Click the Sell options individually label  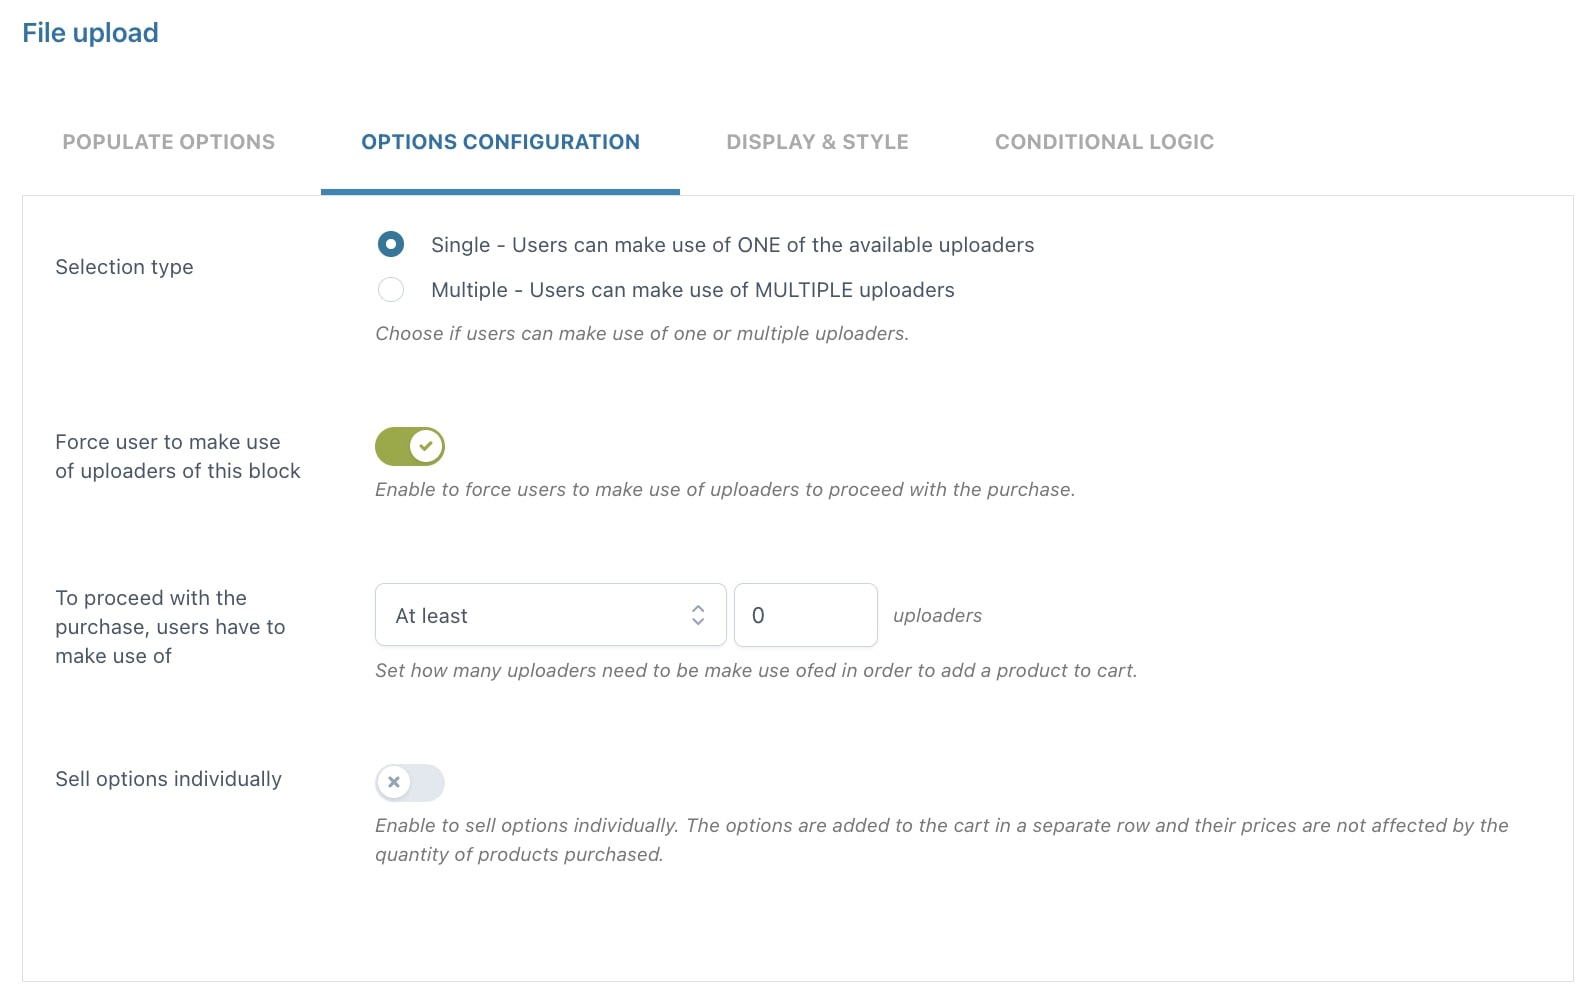[168, 779]
